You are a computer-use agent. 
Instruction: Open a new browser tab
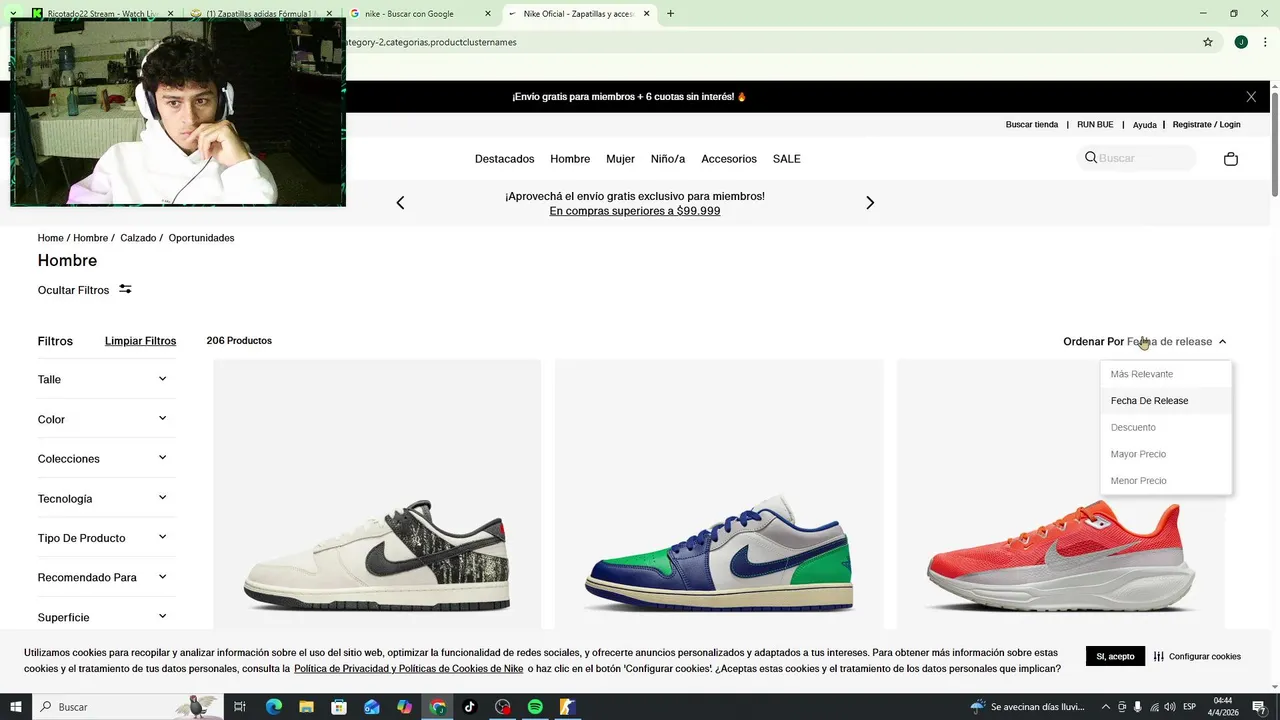(x=670, y=14)
